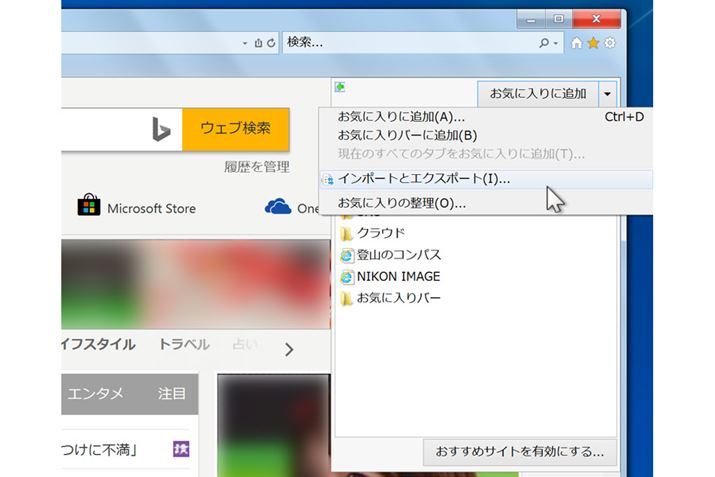Click the 登山のコンパス page icon
The height and width of the screenshot is (477, 715).
click(347, 255)
